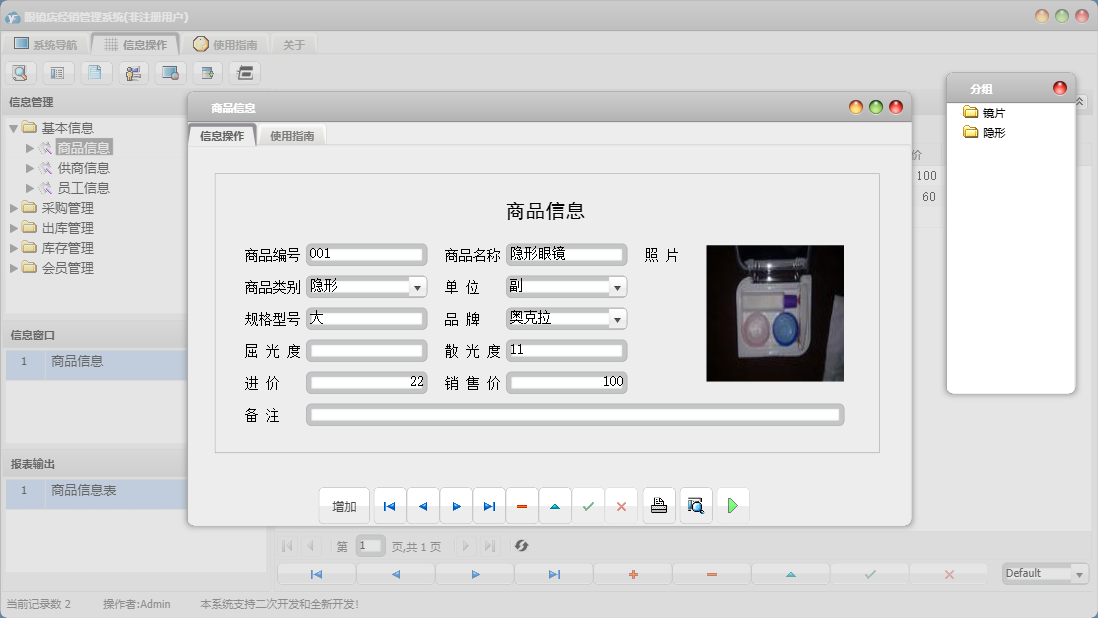
Task: Cancel edits with red X icon
Action: pyautogui.click(x=622, y=505)
